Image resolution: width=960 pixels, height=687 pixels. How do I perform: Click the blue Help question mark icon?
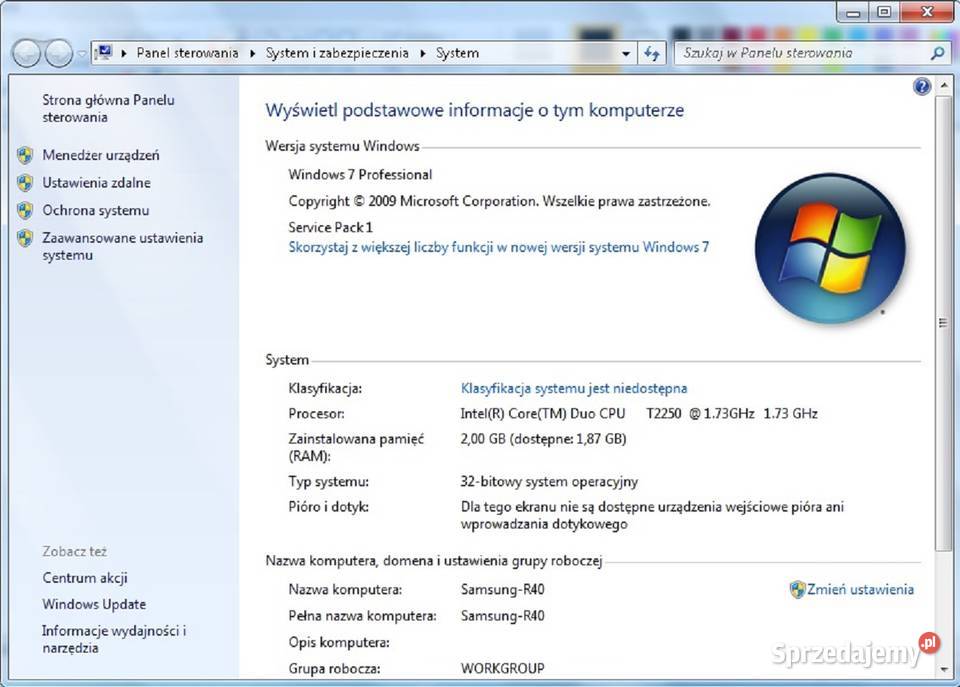point(921,87)
